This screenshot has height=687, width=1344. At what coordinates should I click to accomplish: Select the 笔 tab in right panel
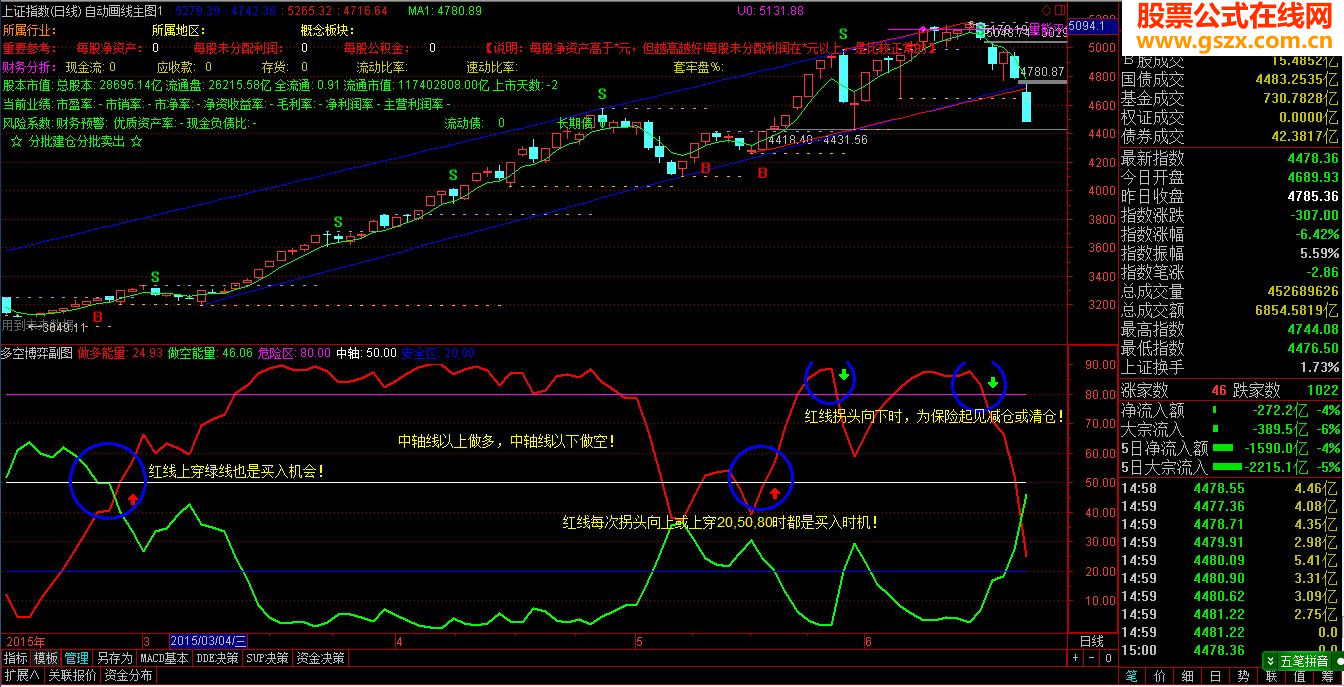[x=1131, y=676]
